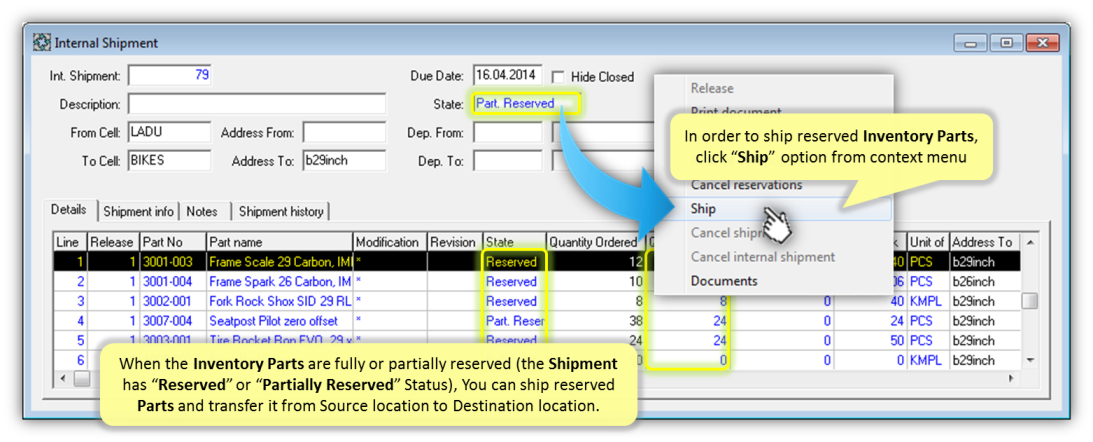Viewport: 1093px width, 442px height.
Task: Click the Due Date field
Action: [x=507, y=75]
